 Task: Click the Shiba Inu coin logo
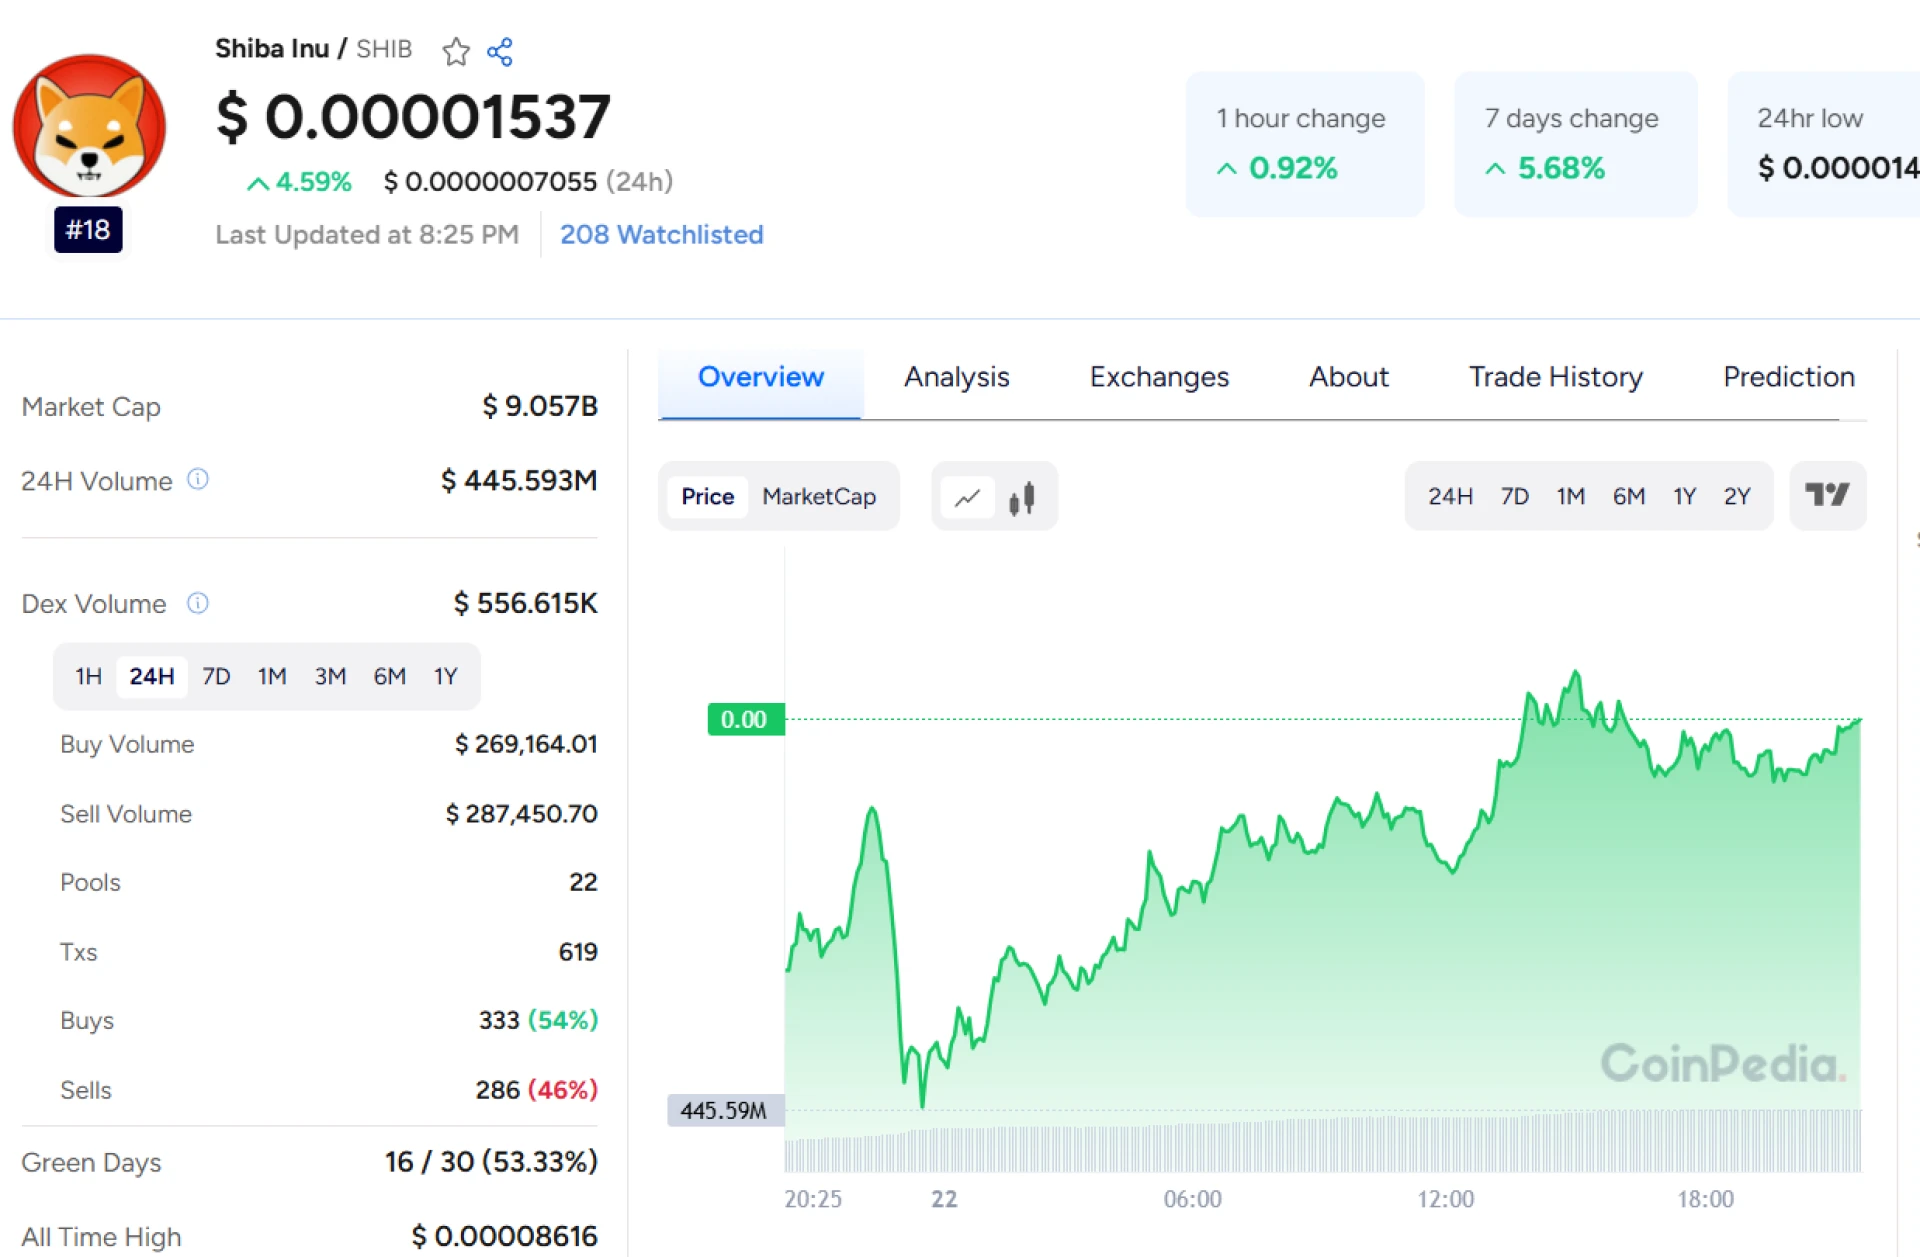pos(89,126)
